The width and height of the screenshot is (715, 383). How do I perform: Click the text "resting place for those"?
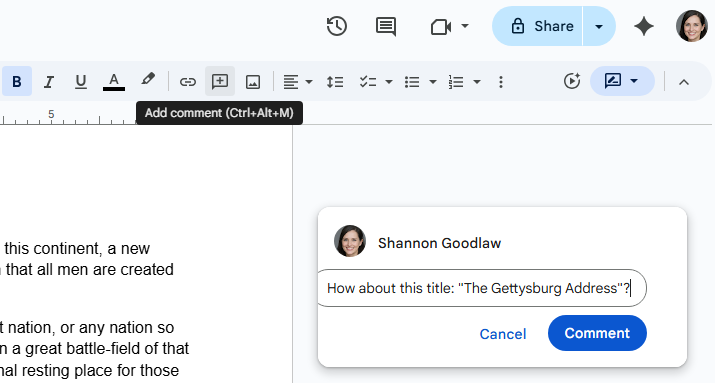[x=100, y=370]
